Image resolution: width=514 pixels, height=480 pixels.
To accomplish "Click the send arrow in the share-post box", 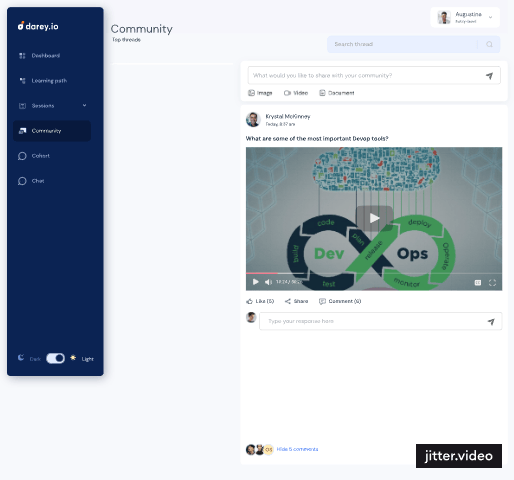I will click(x=489, y=76).
